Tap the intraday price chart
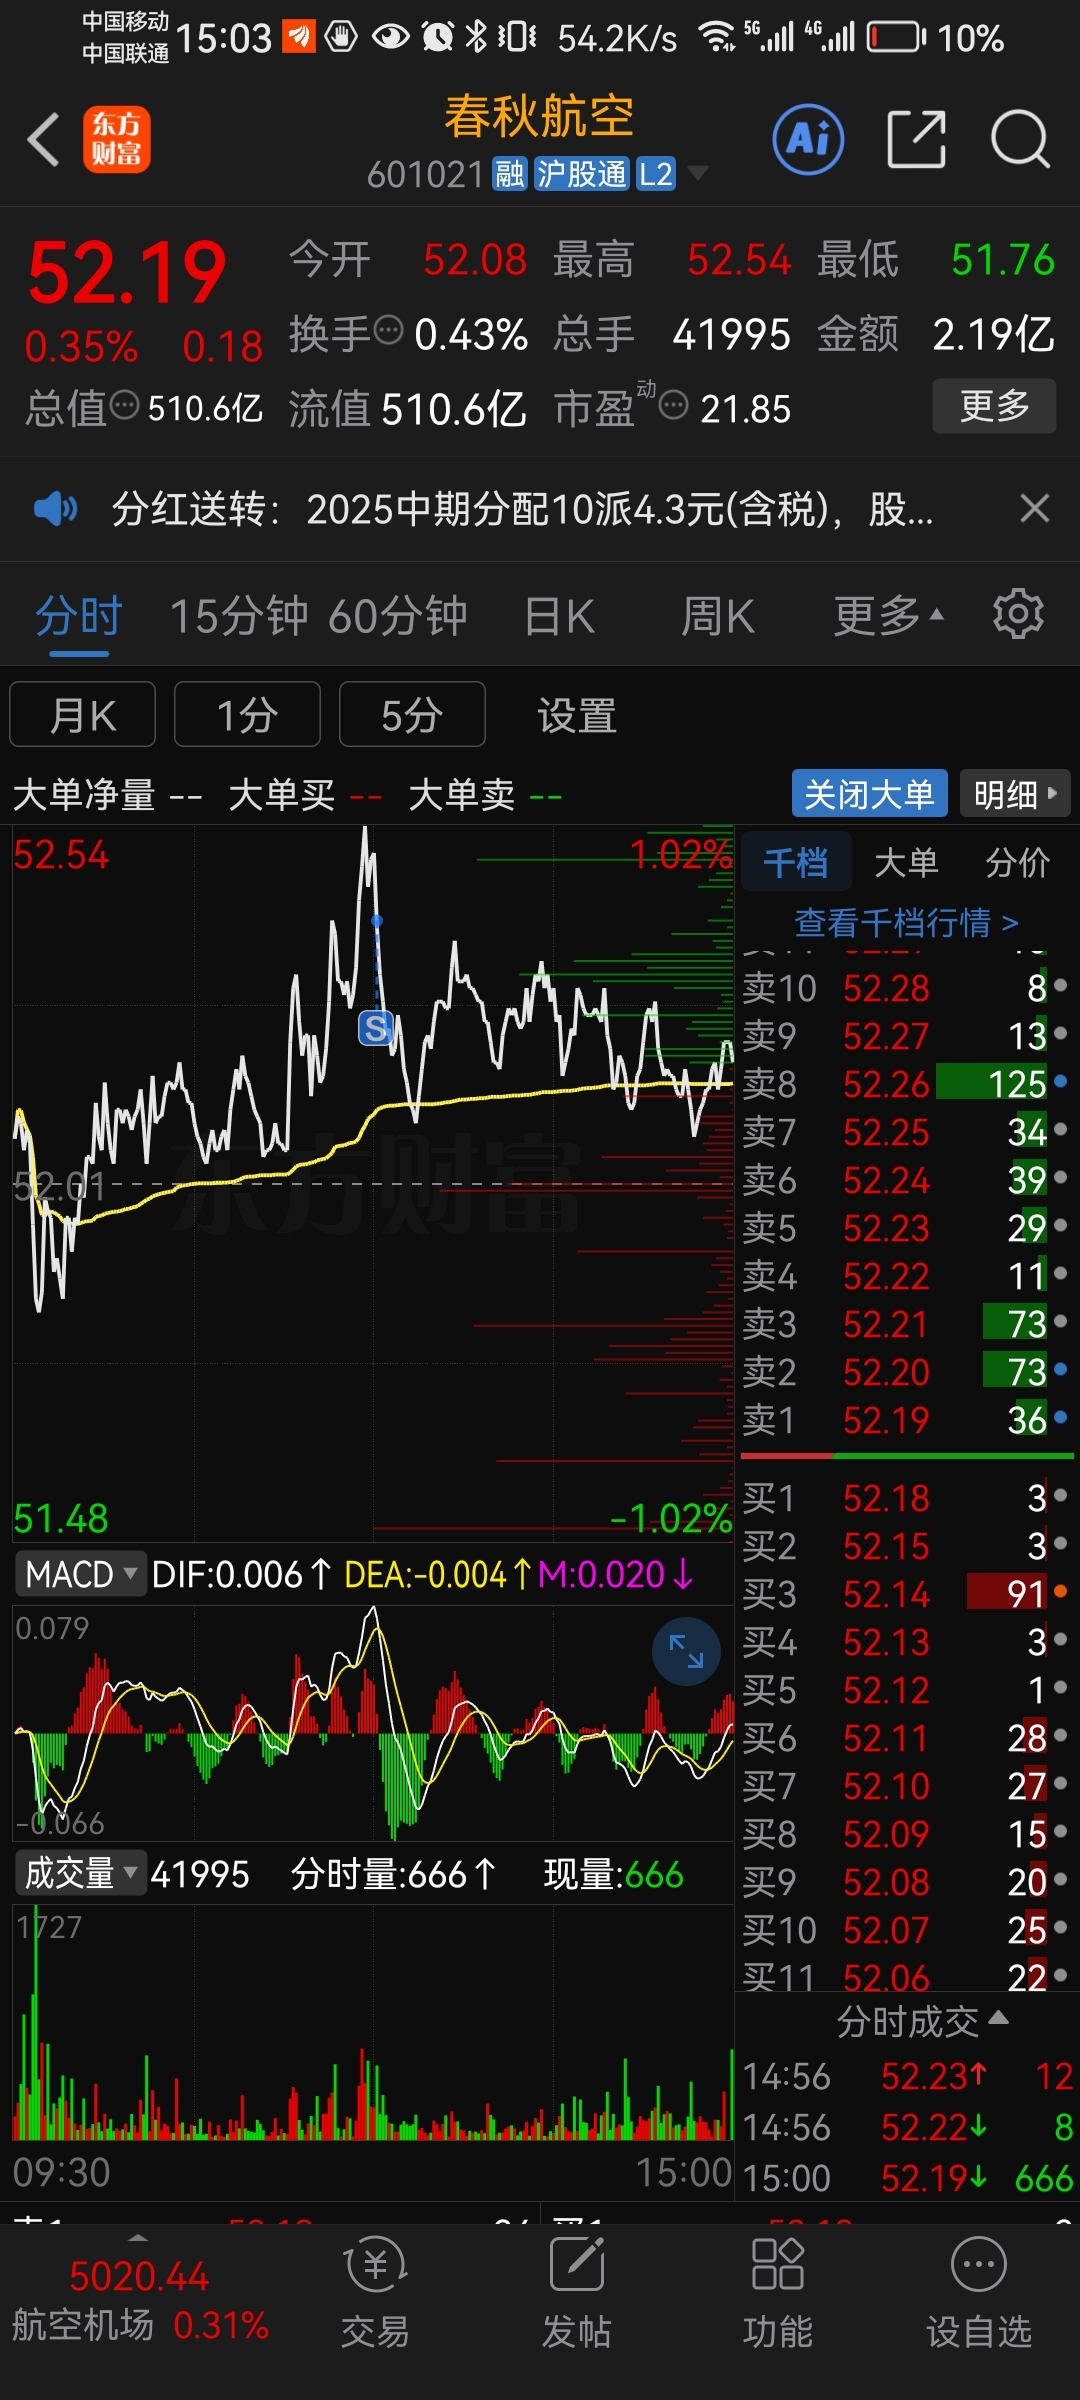The image size is (1080, 2400). [x=373, y=1182]
